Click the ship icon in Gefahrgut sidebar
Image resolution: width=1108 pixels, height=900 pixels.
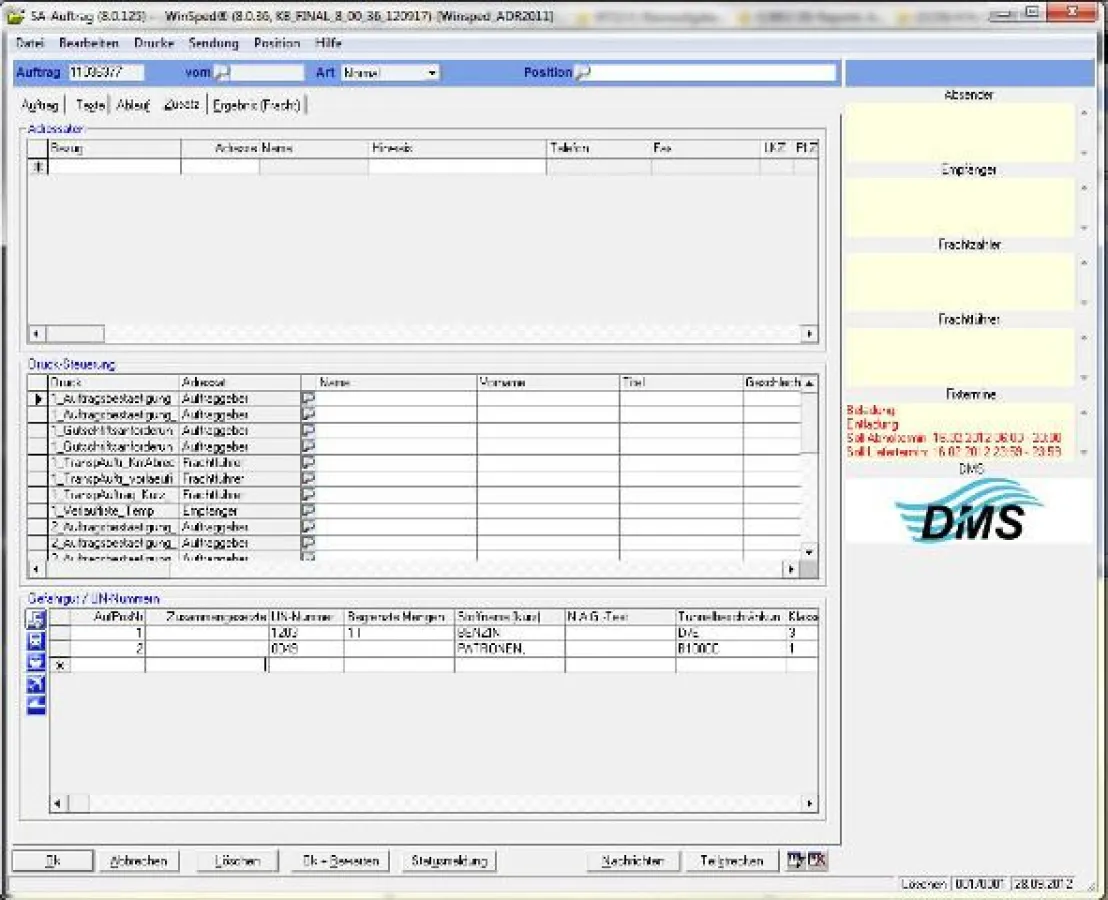point(36,705)
